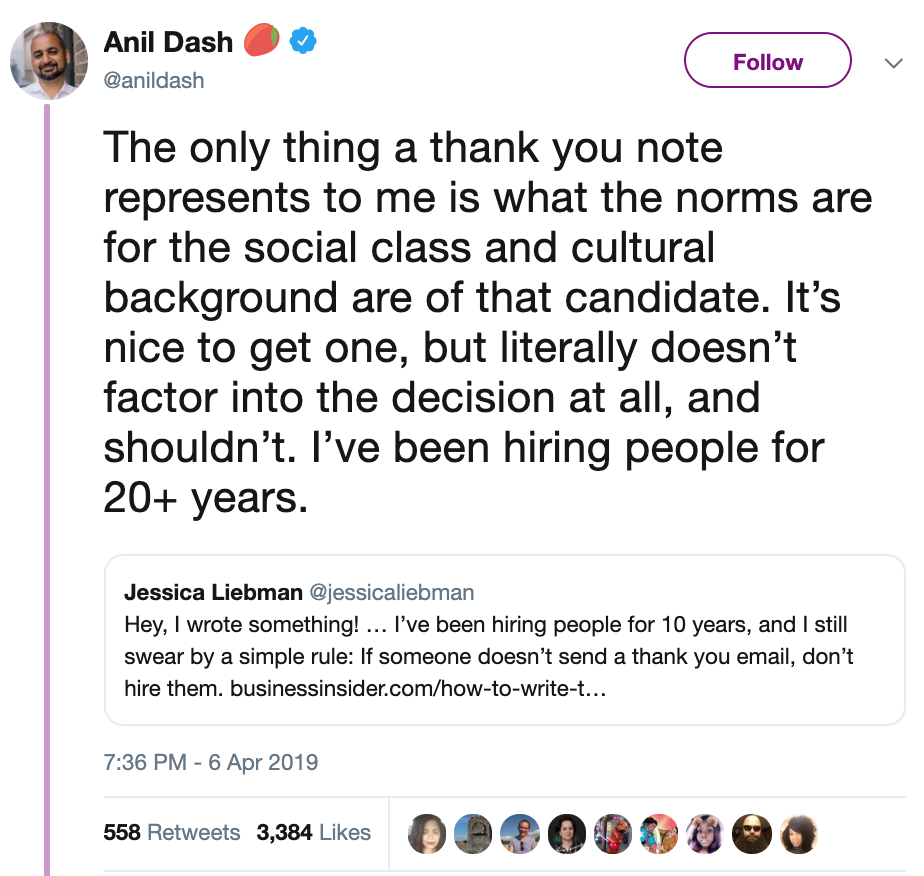Open the Anil Dash display name

pyautogui.click(x=169, y=42)
